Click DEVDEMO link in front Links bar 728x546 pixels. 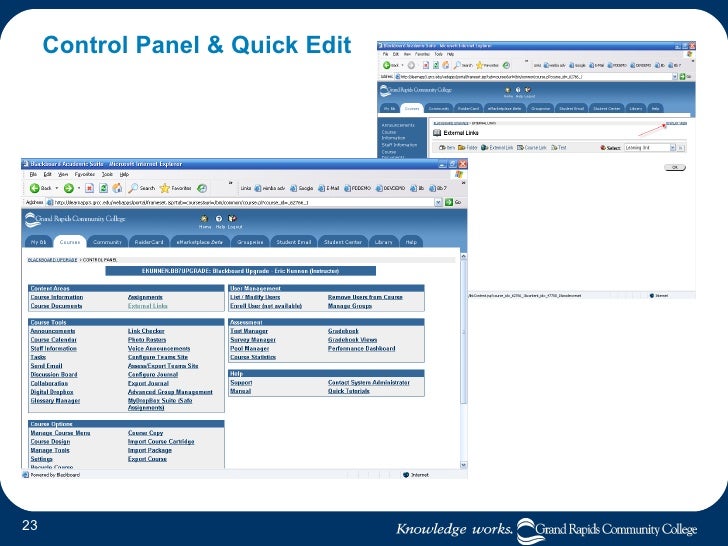[390, 188]
